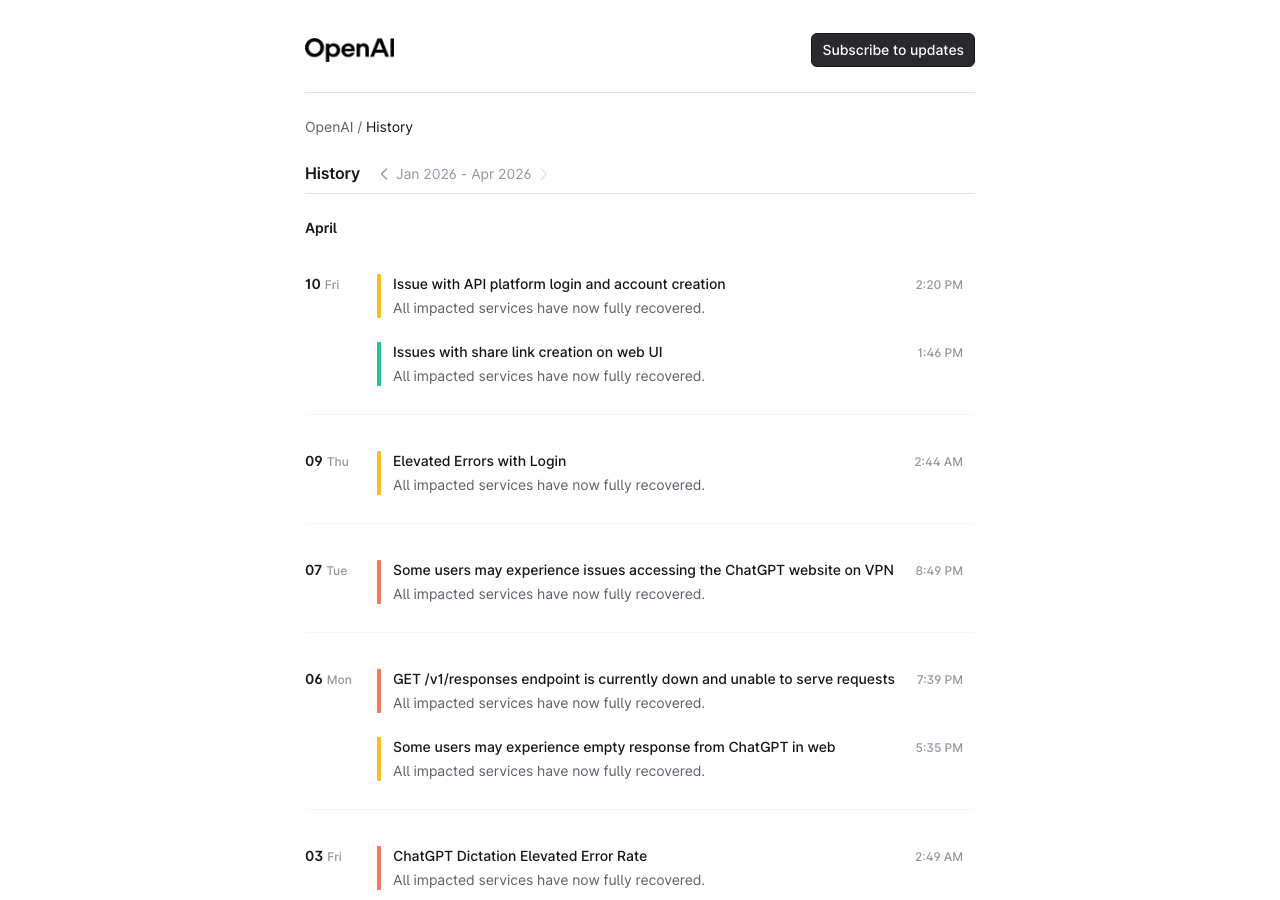Viewport: 1280px width, 900px height.
Task: Open the ChatGPT Dictation Elevated Error Rate incident
Action: coord(520,856)
